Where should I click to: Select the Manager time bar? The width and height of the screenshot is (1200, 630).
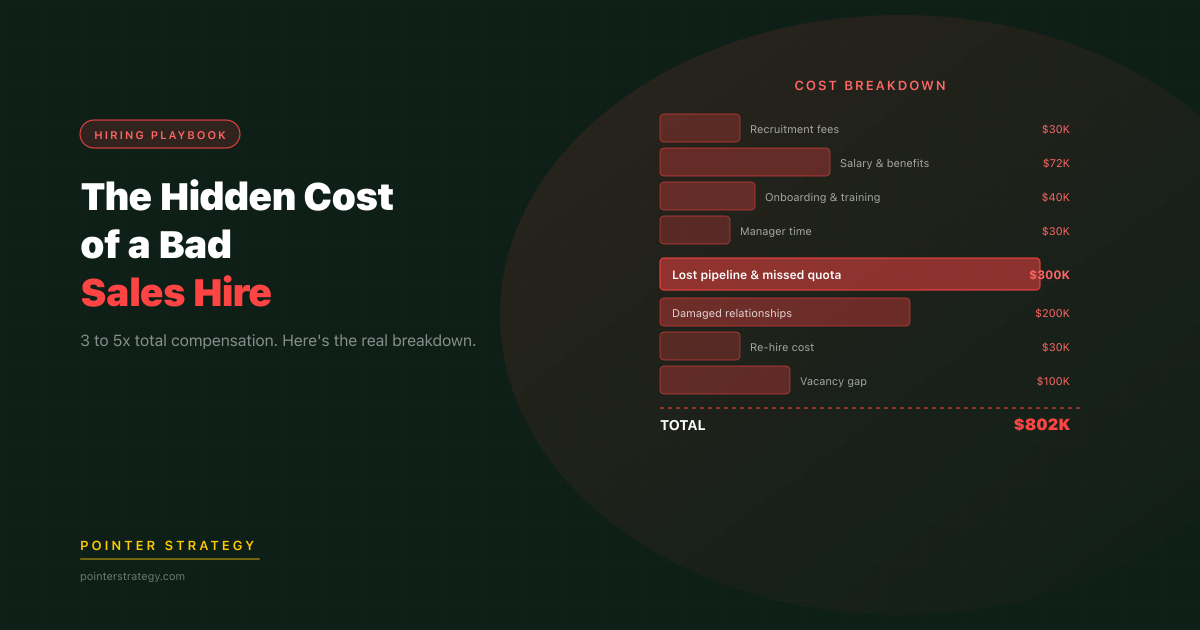[695, 230]
